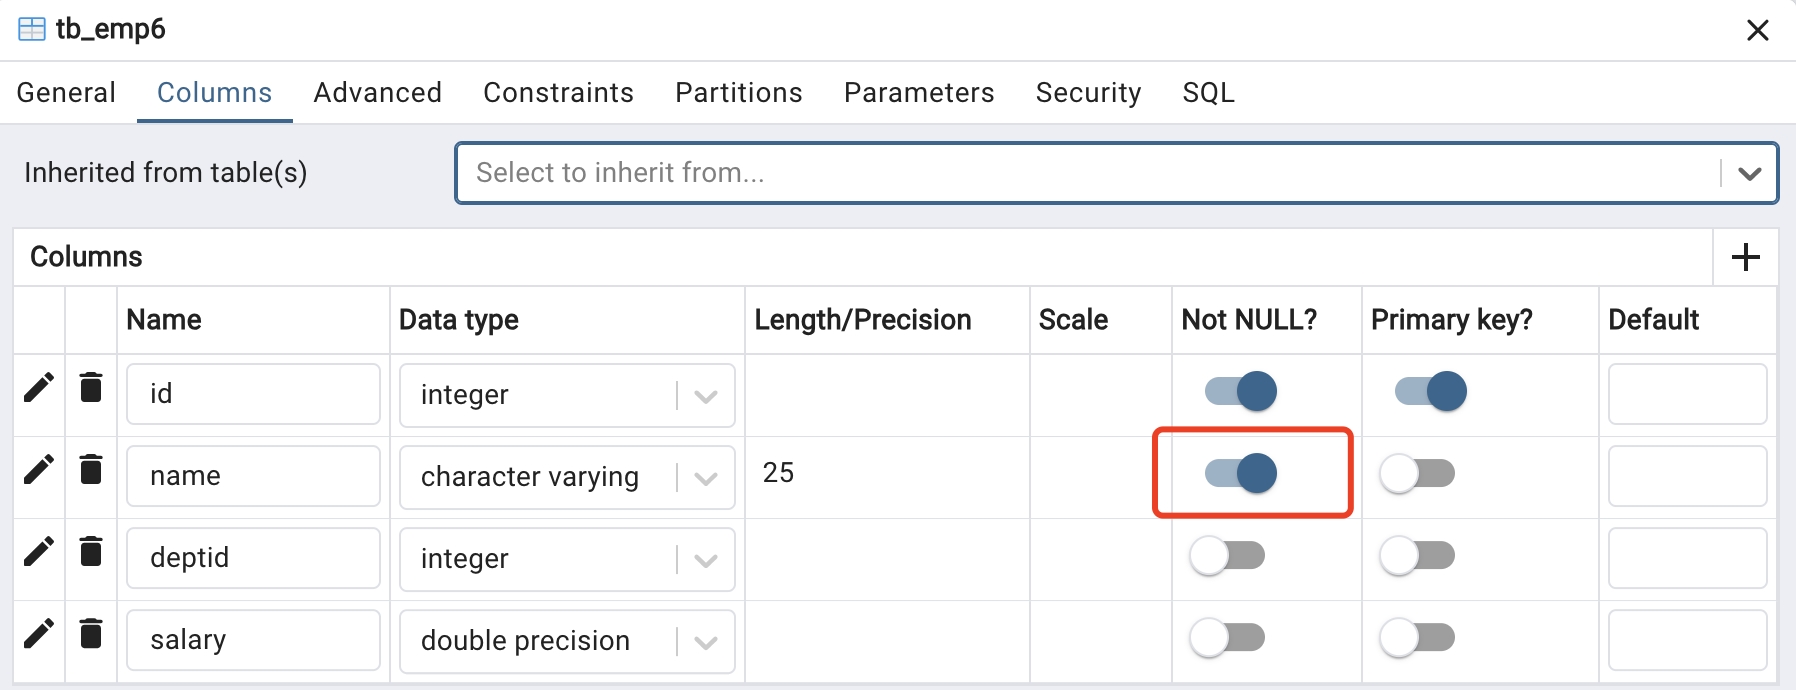This screenshot has height=690, width=1796.
Task: Open edit details for salary column
Action: tap(39, 634)
